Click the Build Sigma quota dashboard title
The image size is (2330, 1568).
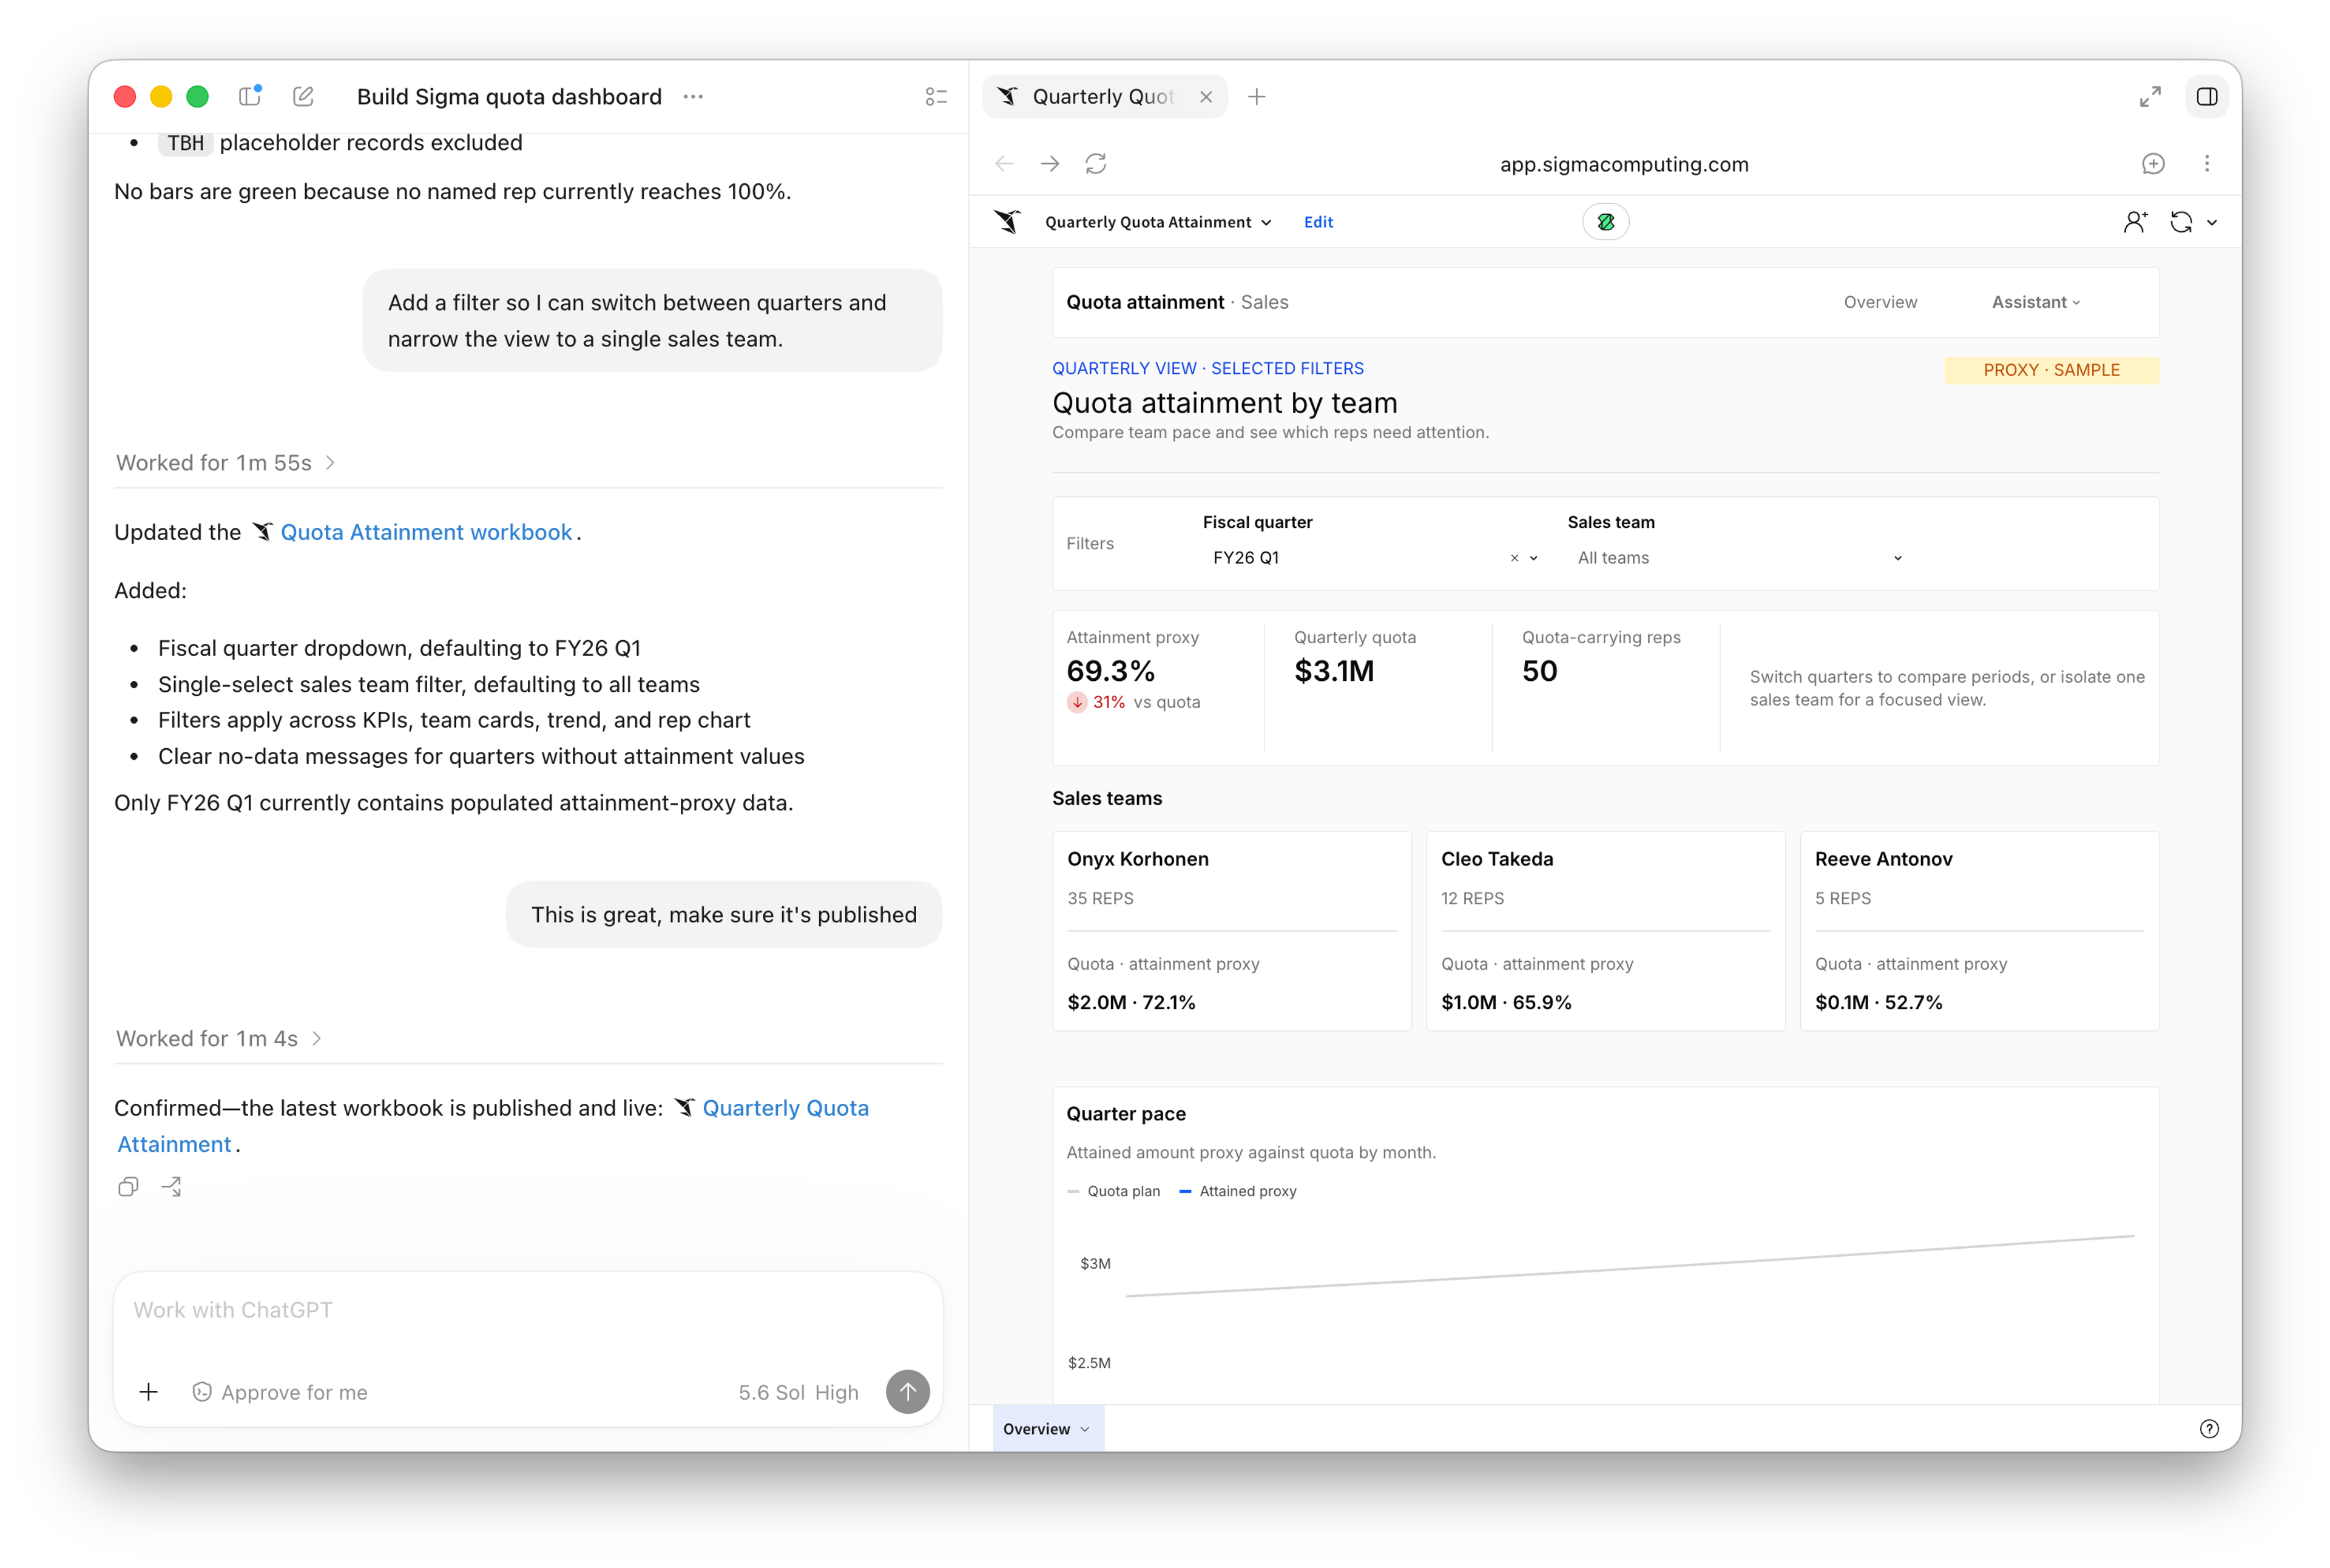[x=509, y=96]
